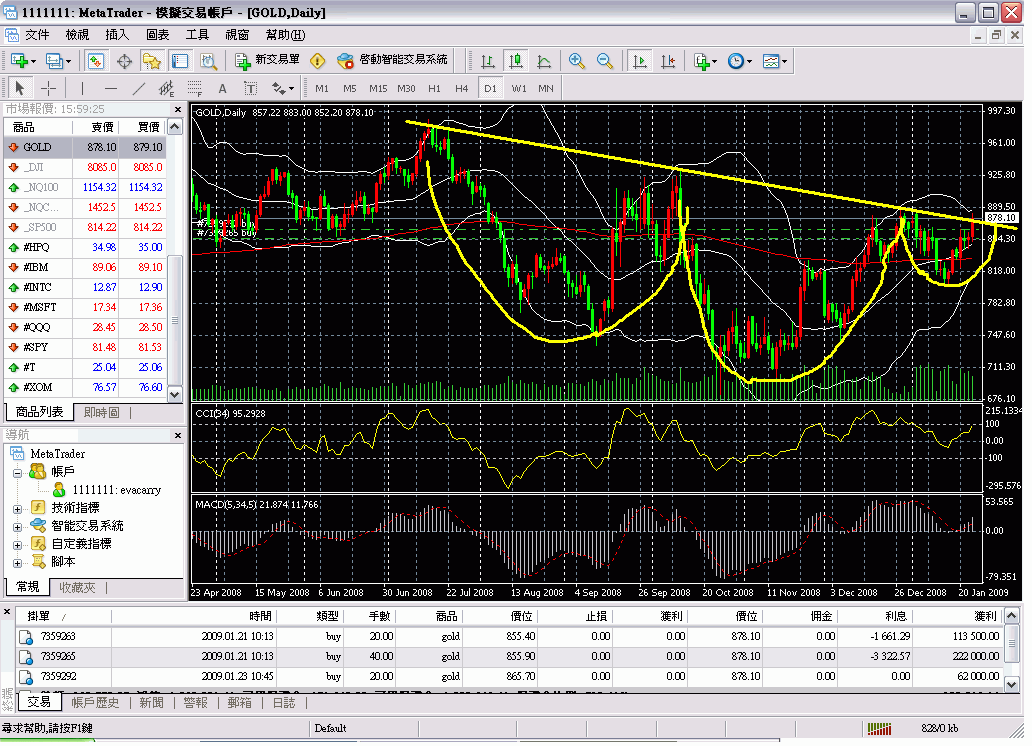Open the New Chart toolbar icon
Viewport: 1032px width, 746px height.
[23, 61]
